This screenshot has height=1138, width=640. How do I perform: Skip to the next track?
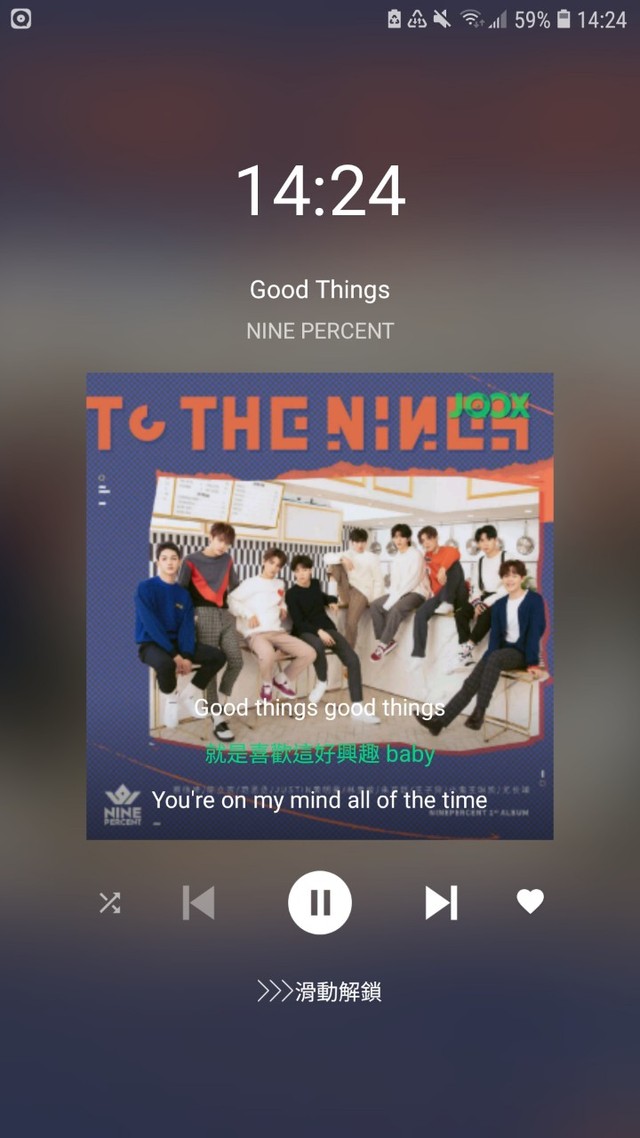[441, 903]
